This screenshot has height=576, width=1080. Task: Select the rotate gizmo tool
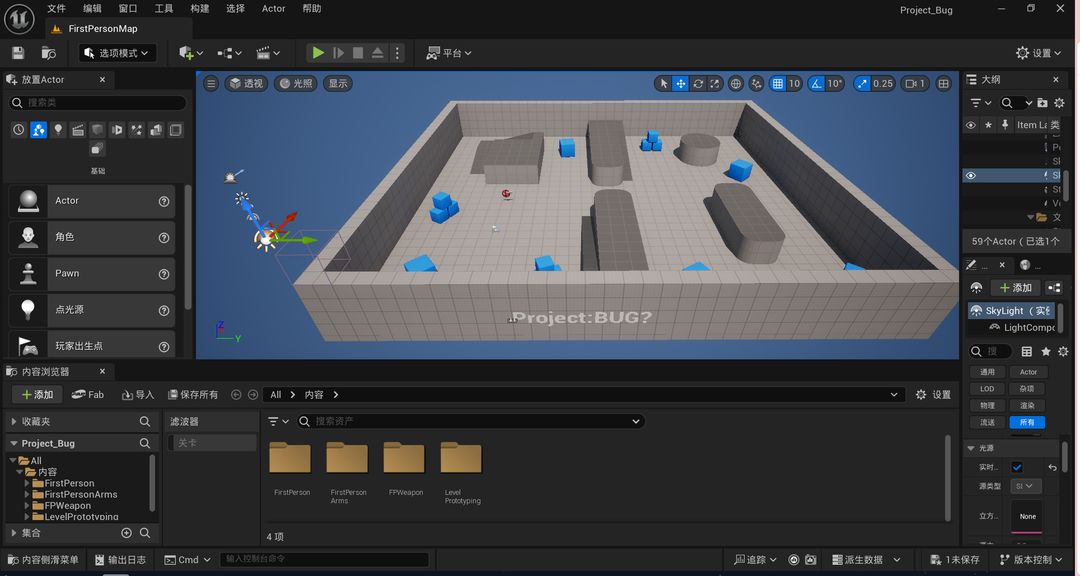[x=698, y=84]
